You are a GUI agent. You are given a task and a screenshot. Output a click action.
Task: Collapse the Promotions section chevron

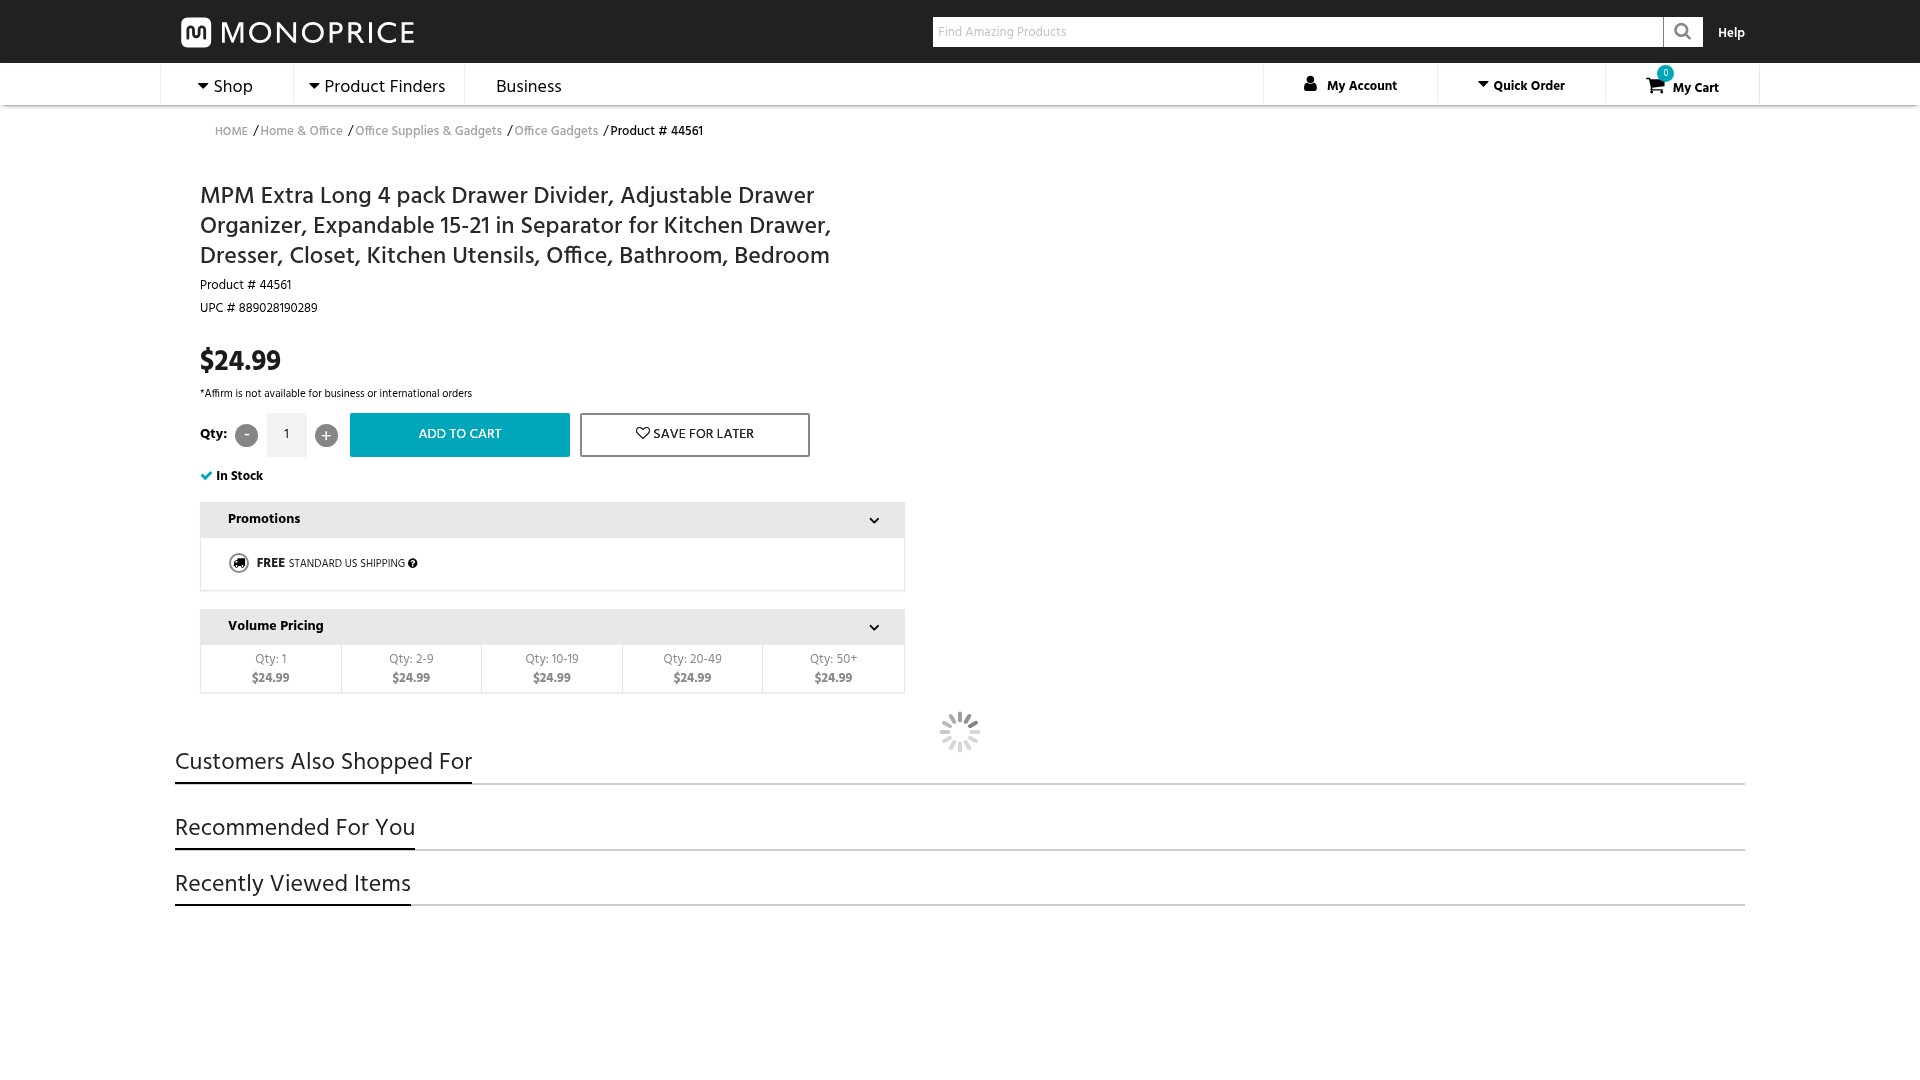tap(874, 520)
